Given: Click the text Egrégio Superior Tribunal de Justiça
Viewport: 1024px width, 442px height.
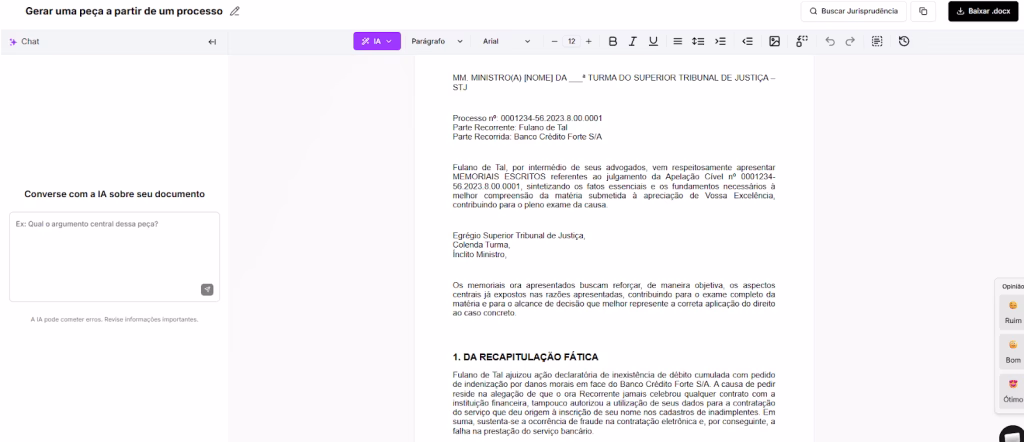Looking at the screenshot, I should (519, 236).
